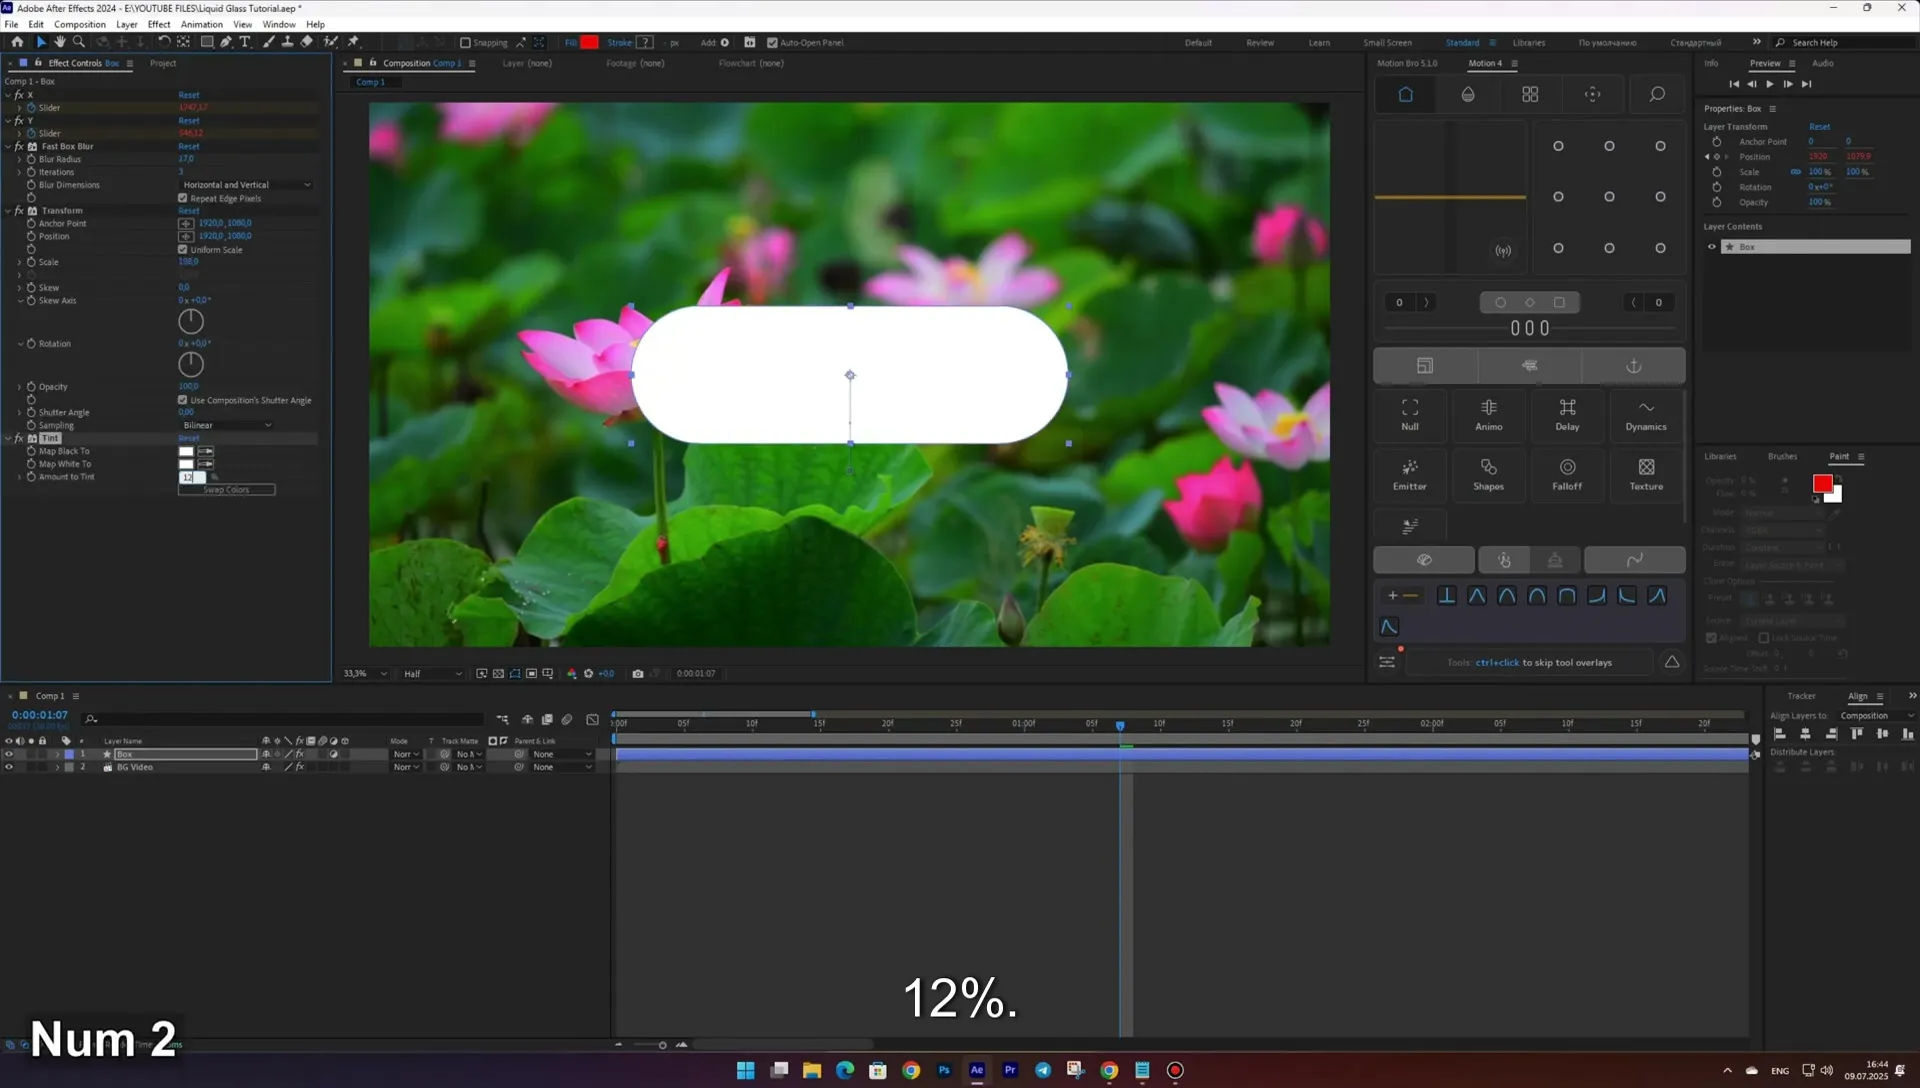This screenshot has width=1920, height=1088.
Task: Select the Zoom tool in toolbar
Action: click(79, 42)
